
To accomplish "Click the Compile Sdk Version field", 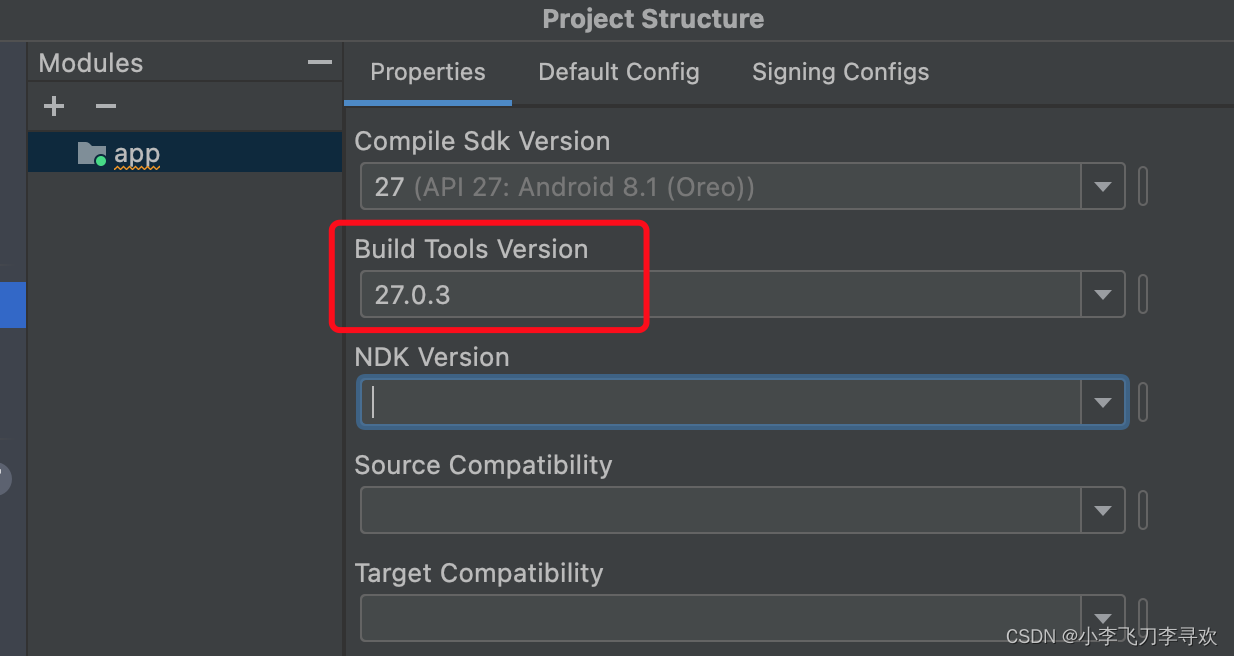I will tap(721, 187).
